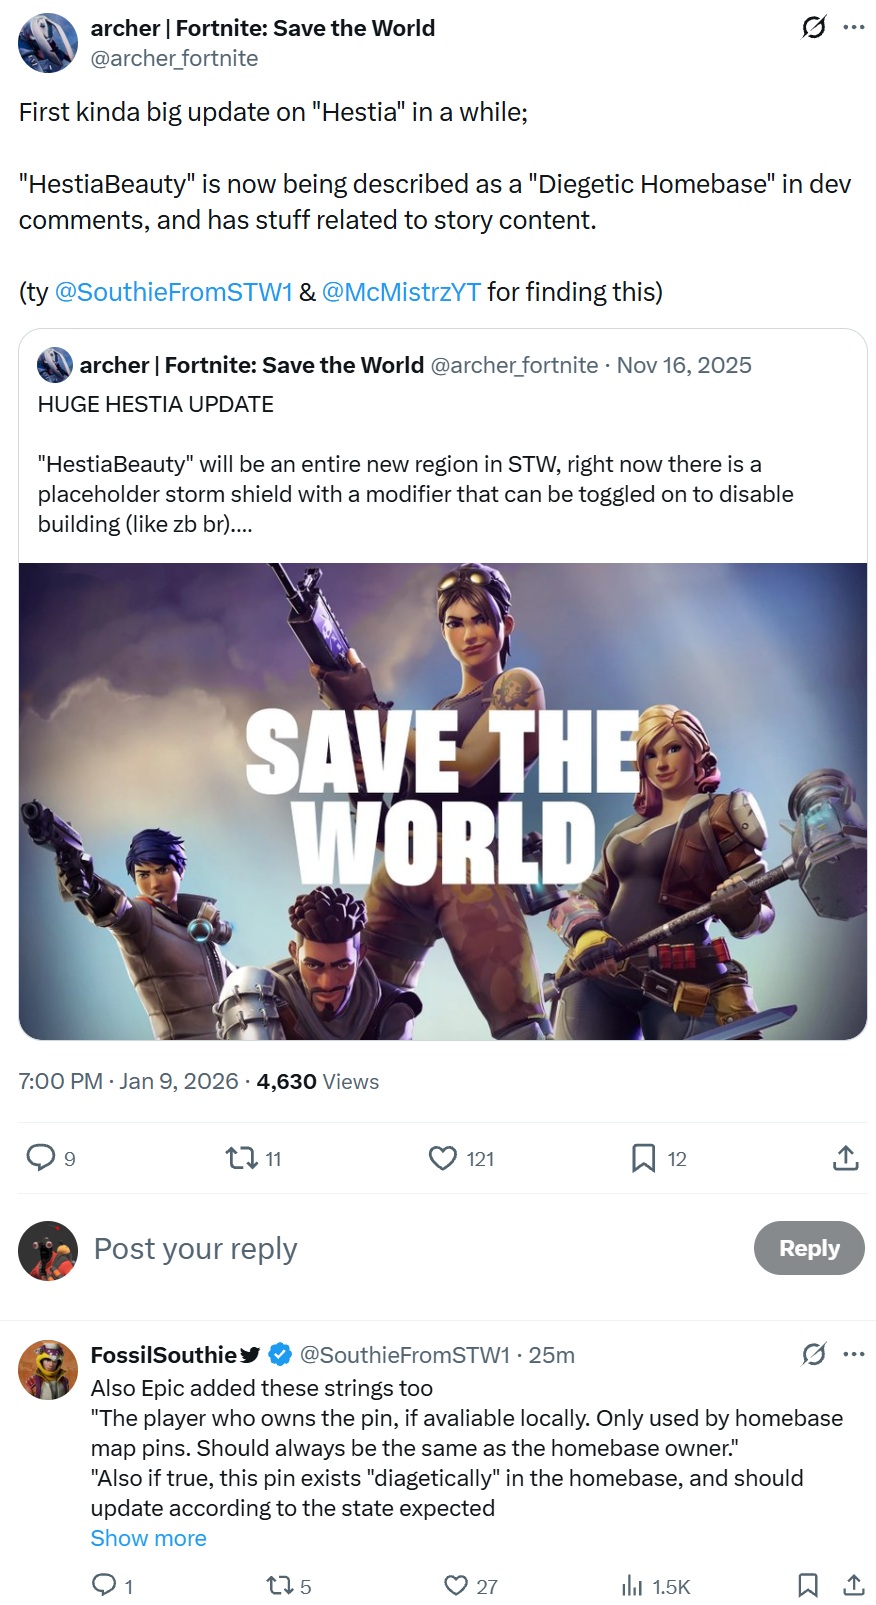Repost FossilSouthie's reply
This screenshot has width=876, height=1605.
point(279,1585)
